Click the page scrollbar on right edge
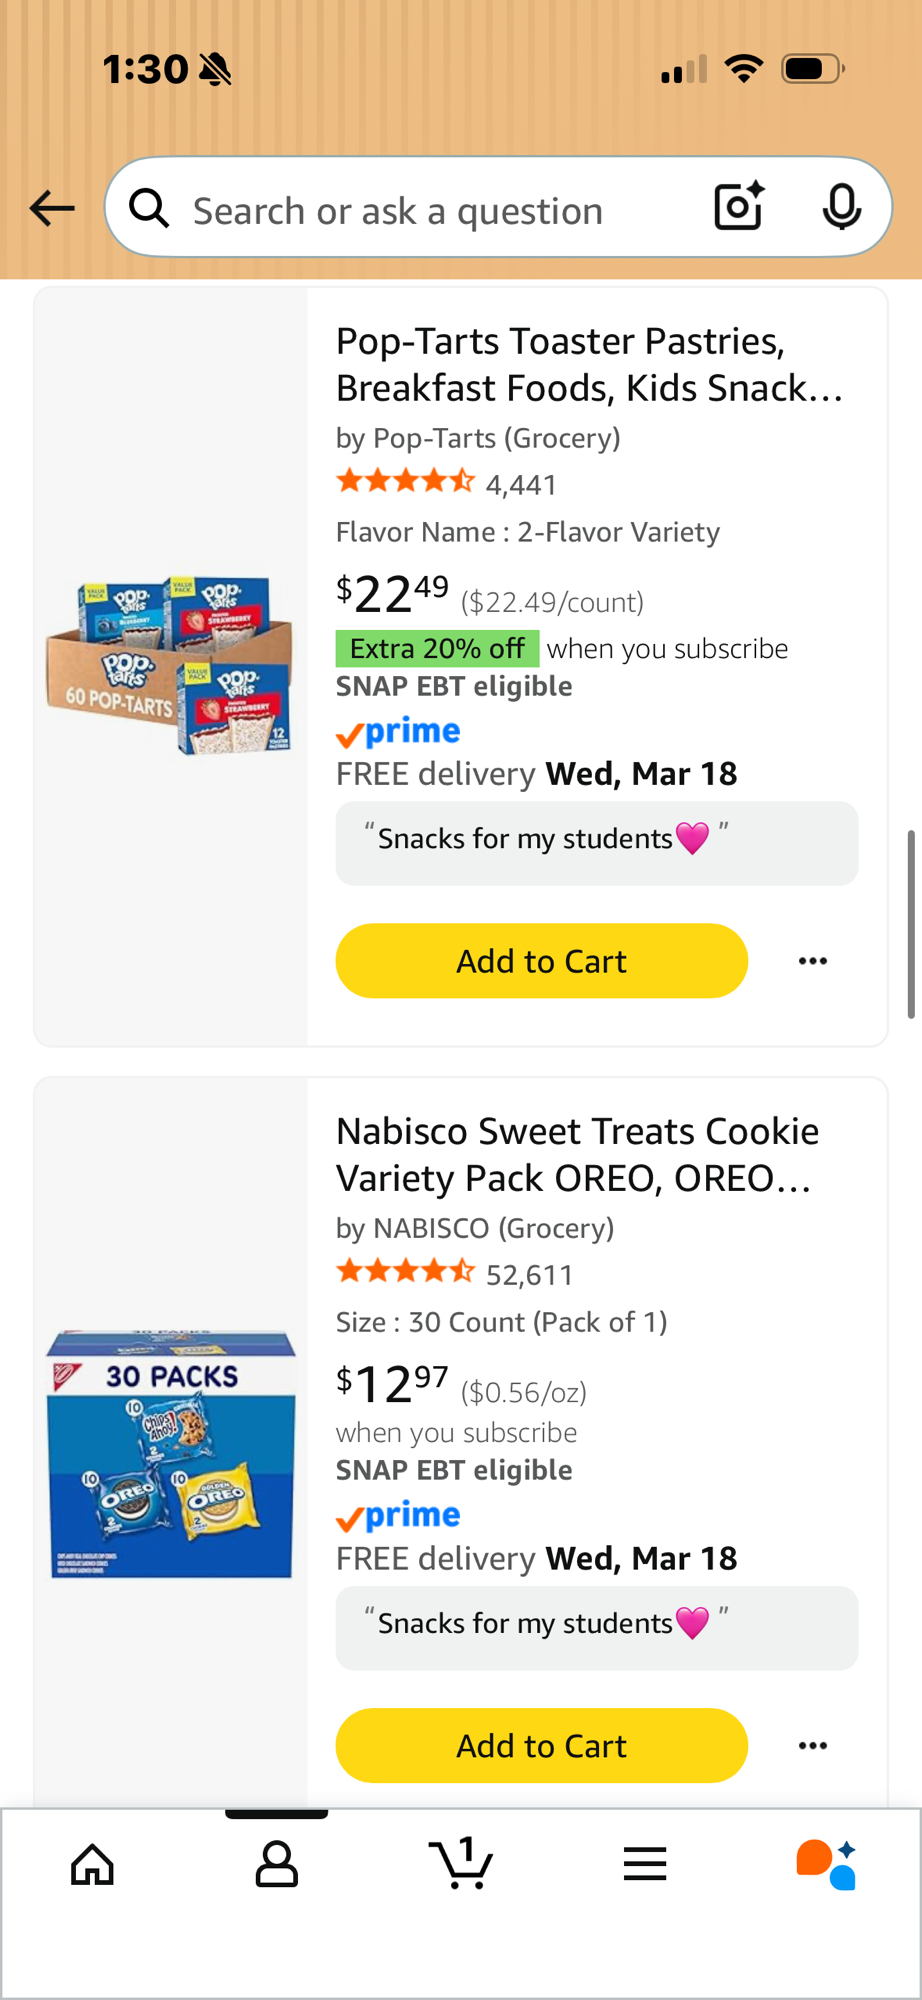The width and height of the screenshot is (922, 2000). [911, 924]
